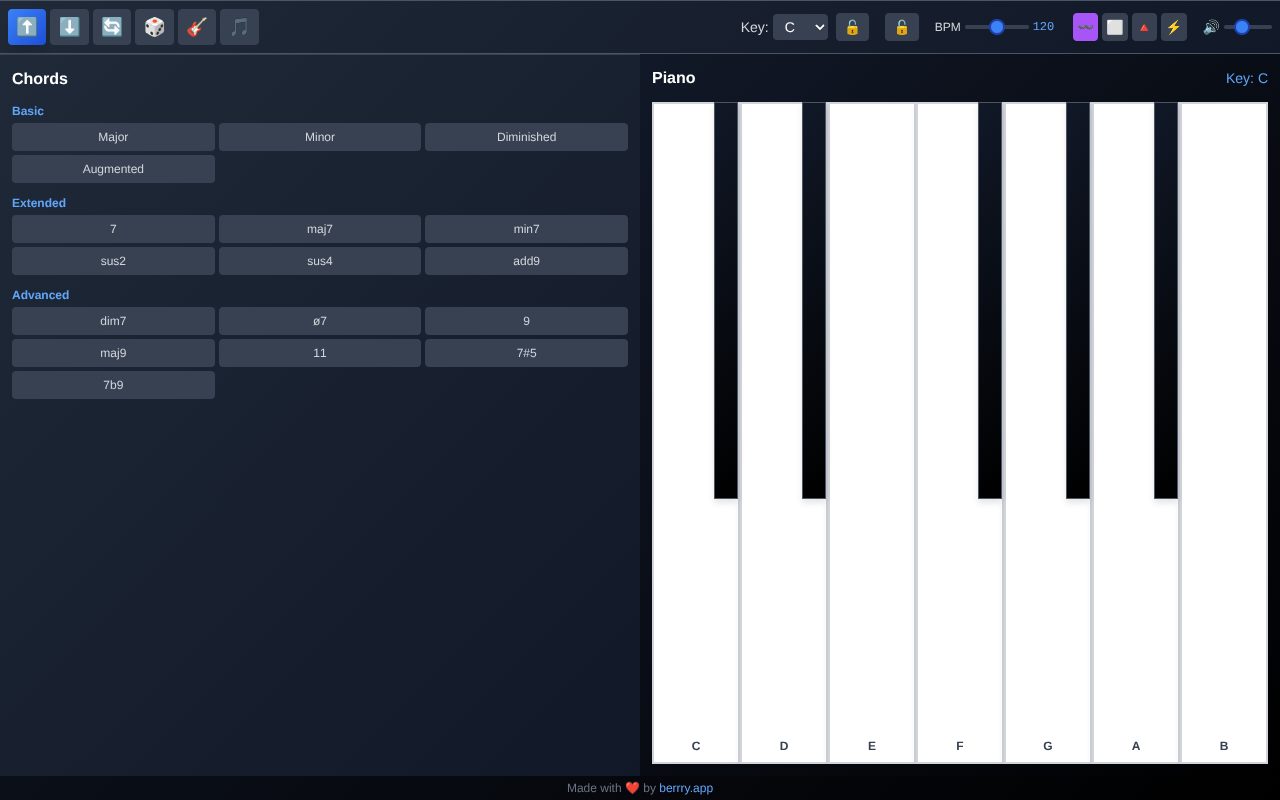1280x800 pixels.
Task: Open the Key selection dropdown
Action: pyautogui.click(x=800, y=27)
